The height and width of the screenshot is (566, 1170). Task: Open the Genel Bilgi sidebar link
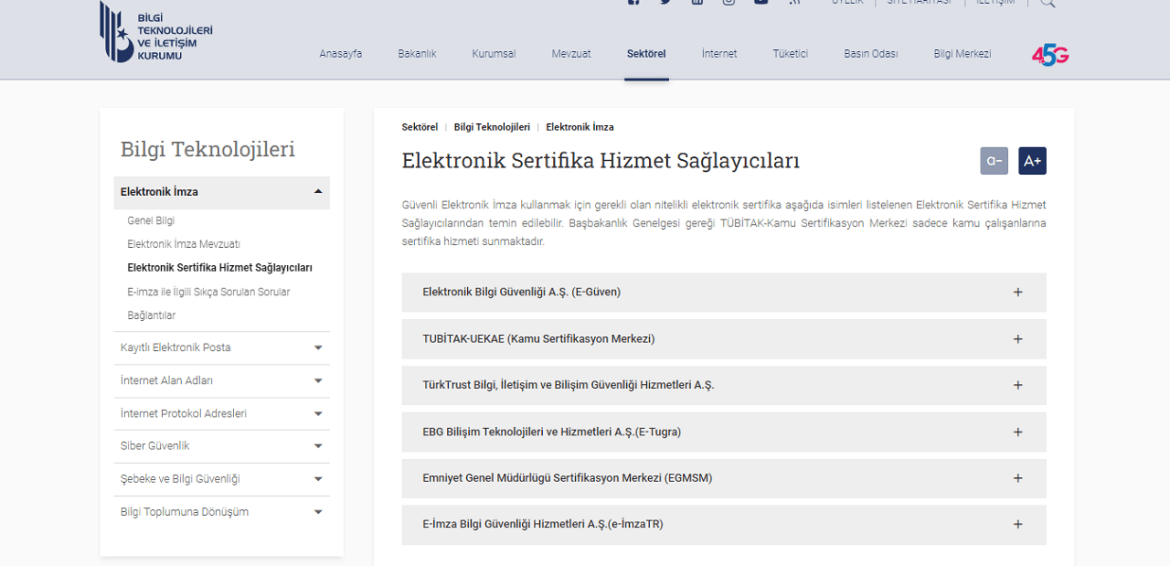151,221
